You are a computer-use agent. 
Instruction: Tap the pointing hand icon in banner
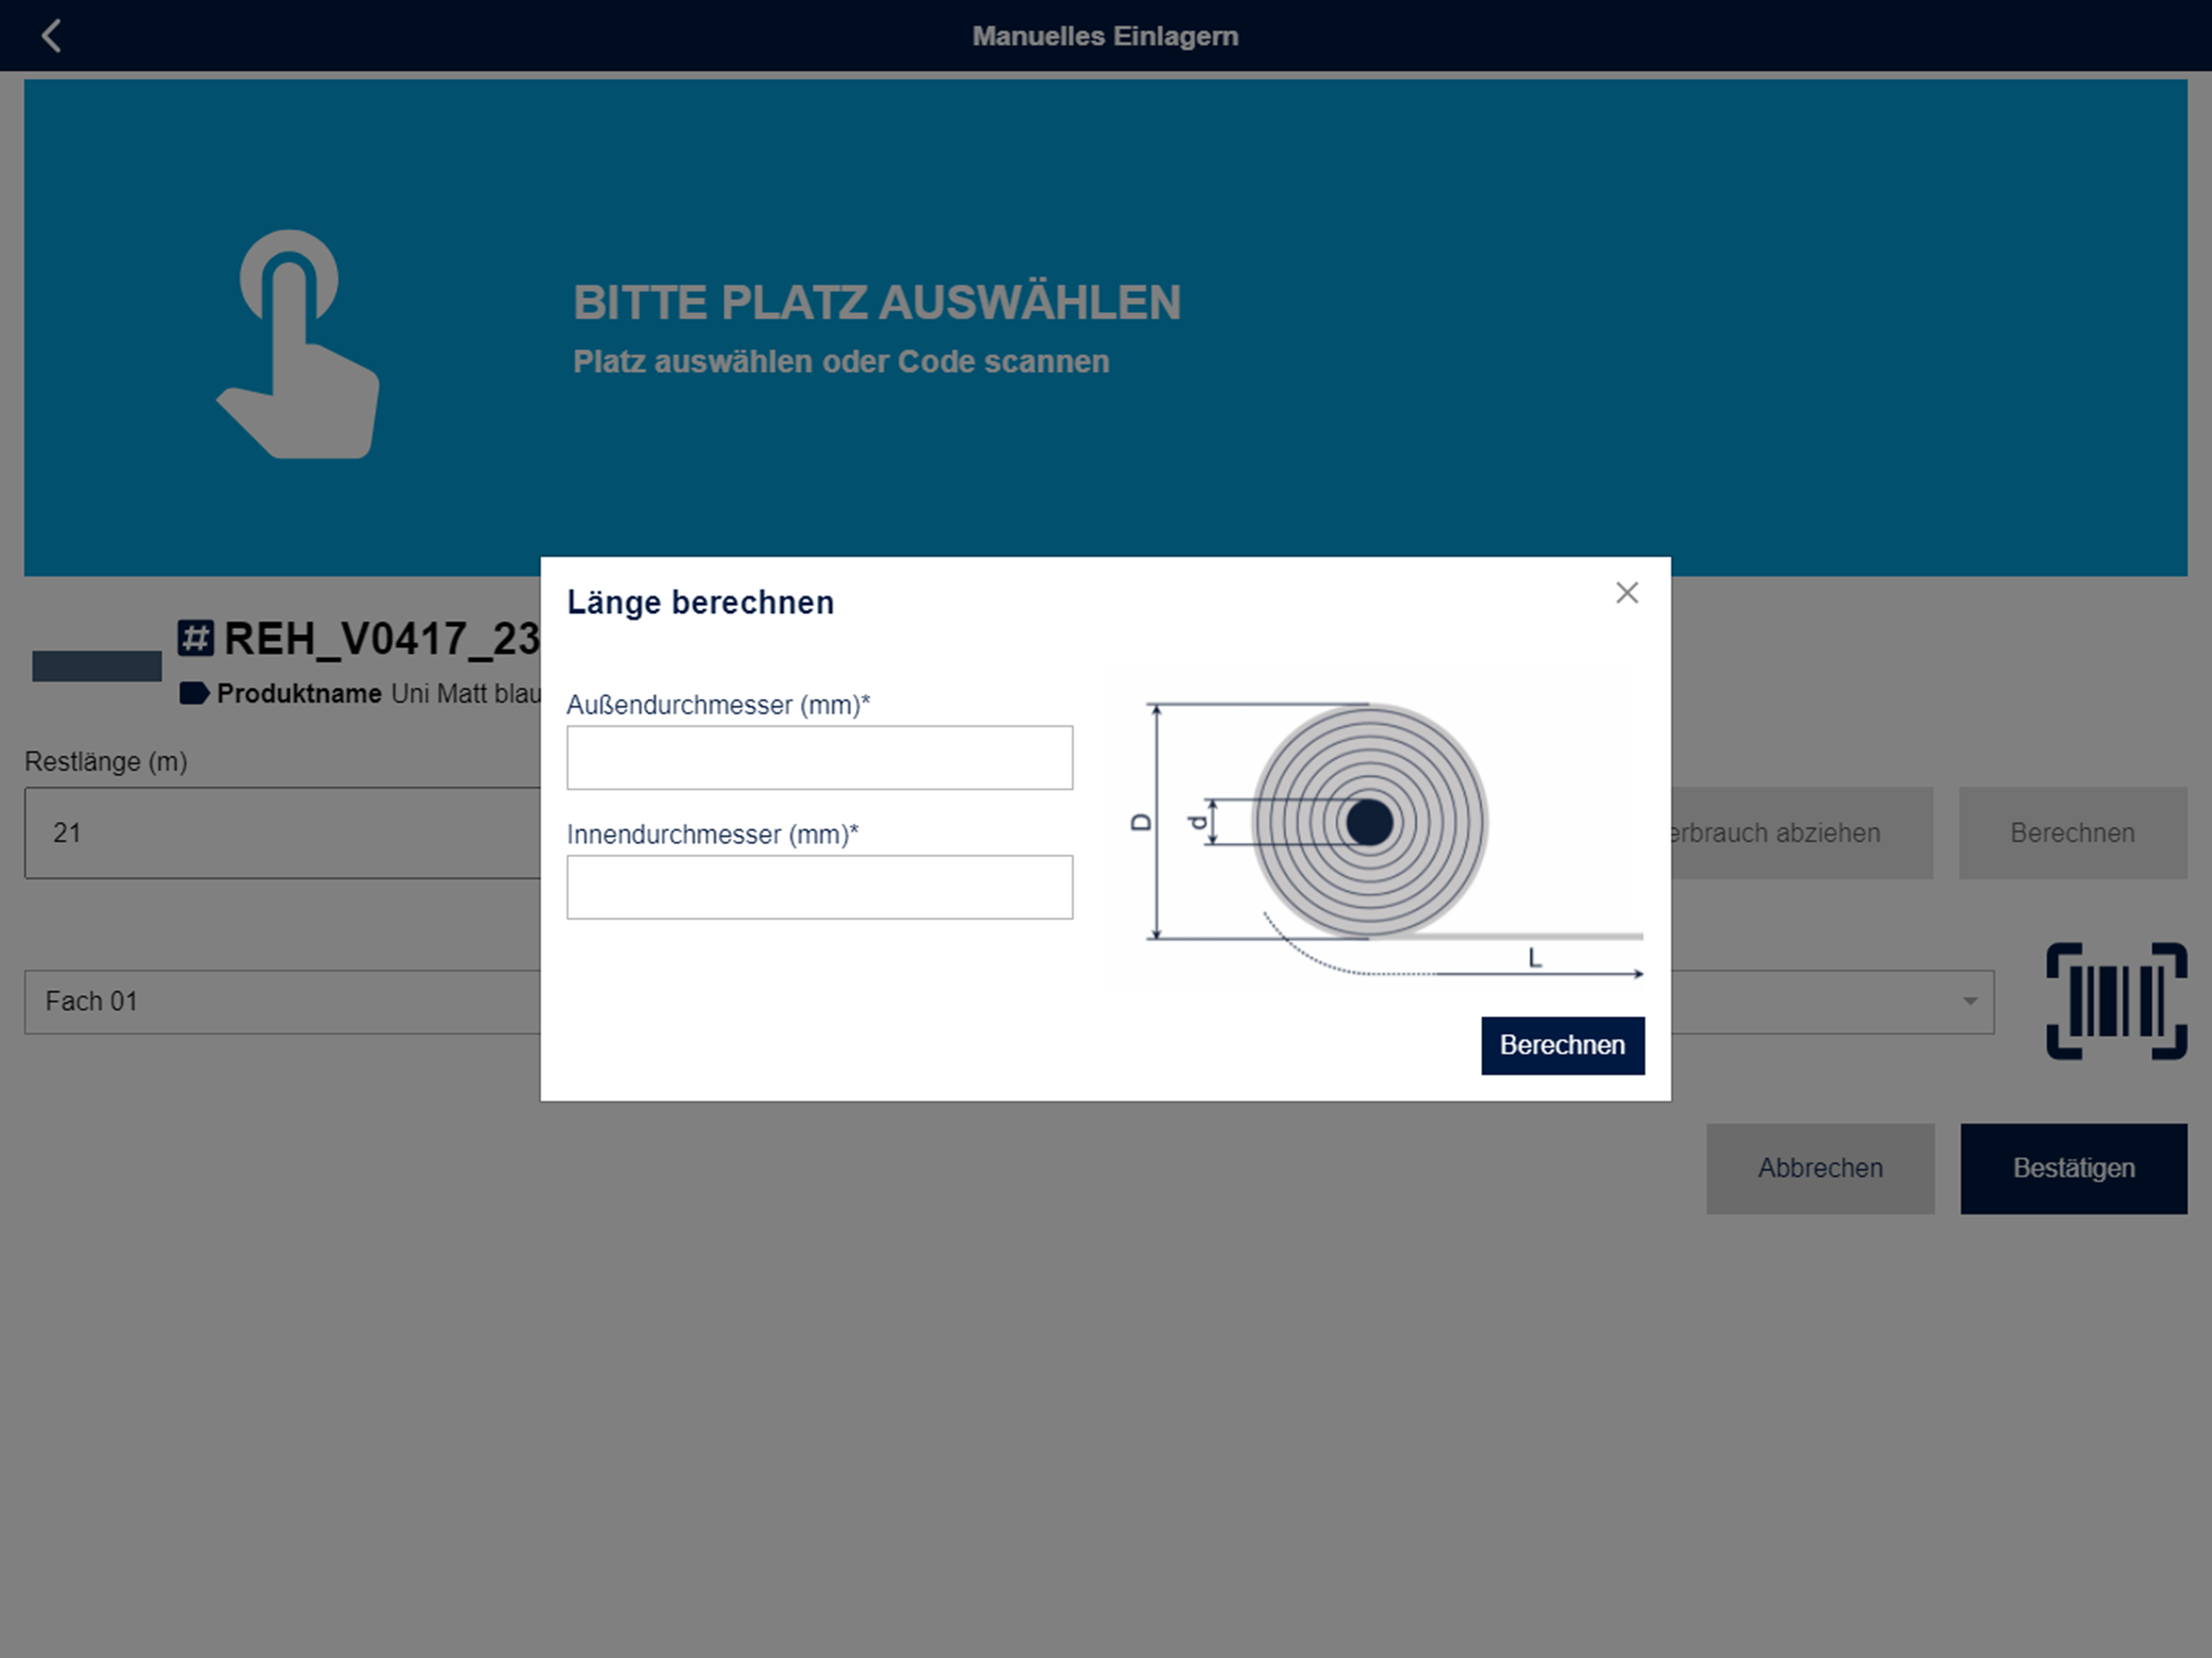click(x=298, y=344)
